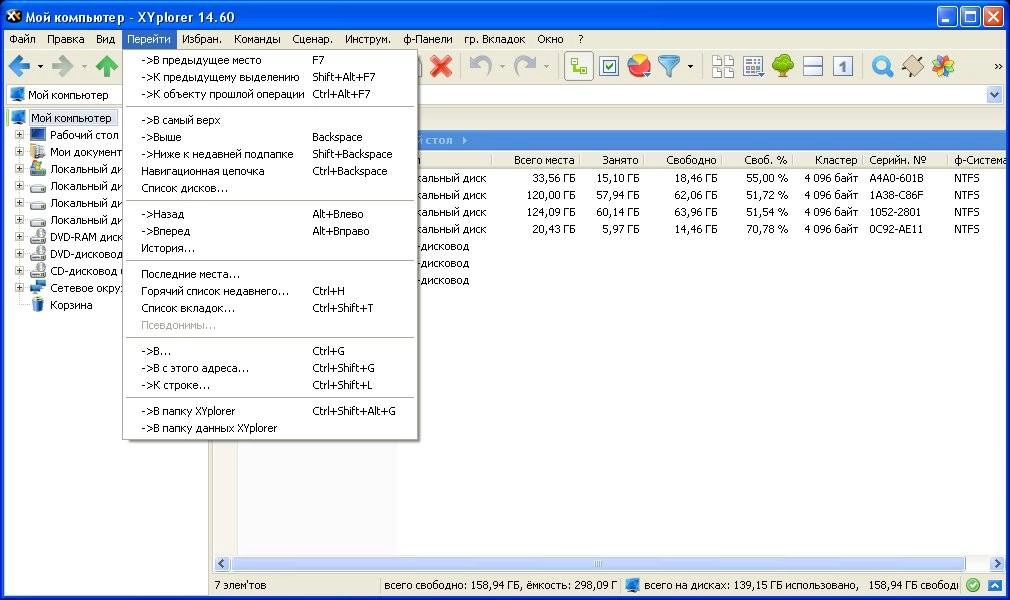Choose 'Список вкладок...' menu entry
Viewport: 1010px width, 600px height.
271,308
